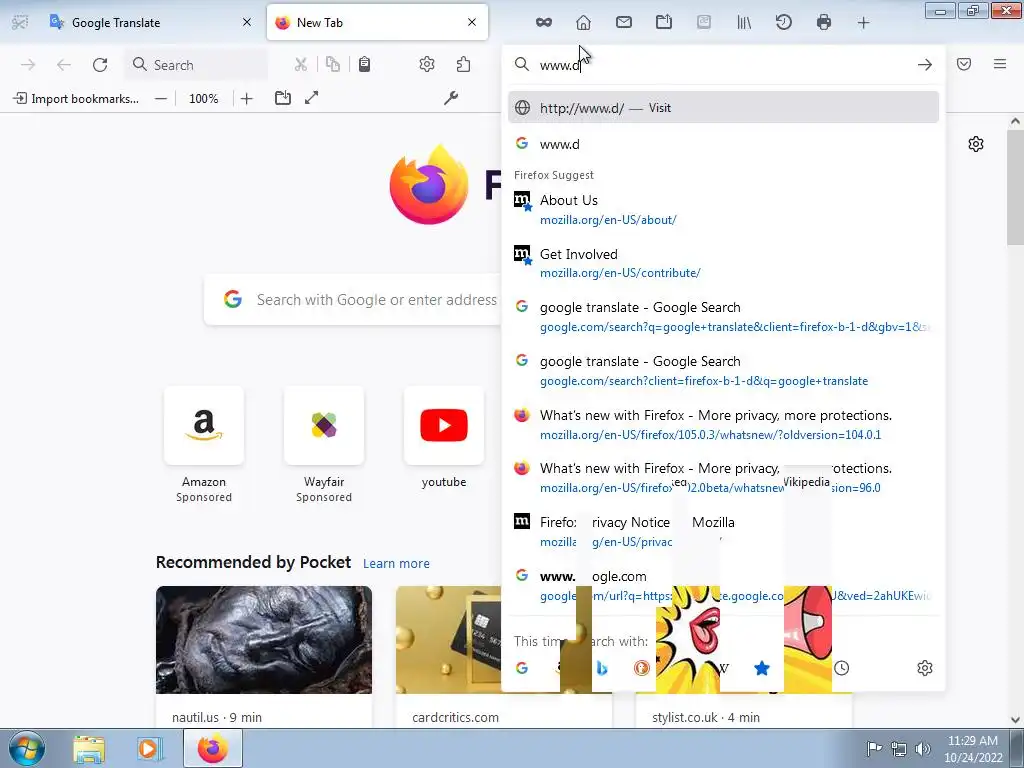Screen dimensions: 1024x768
Task: Click the Copy icon in toolbar
Action: click(333, 64)
